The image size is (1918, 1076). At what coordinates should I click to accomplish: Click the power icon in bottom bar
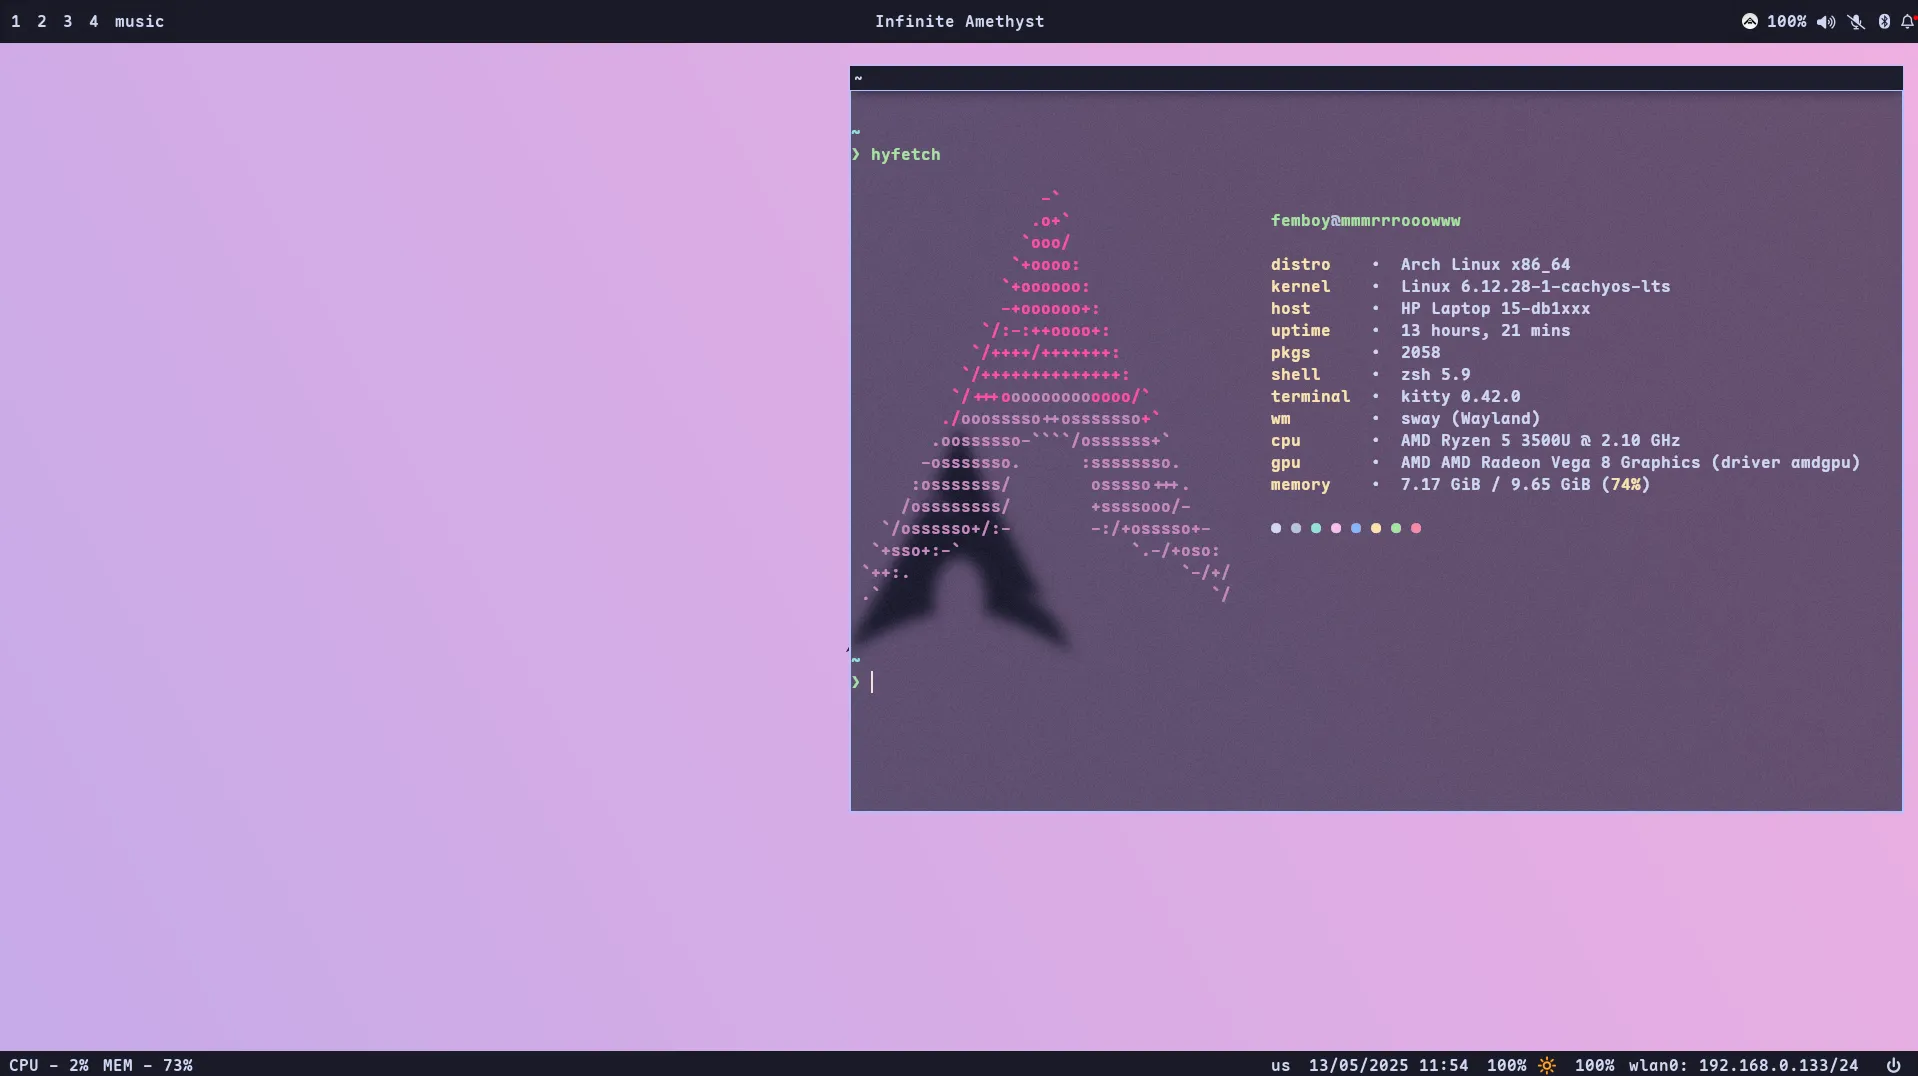tap(1893, 1065)
